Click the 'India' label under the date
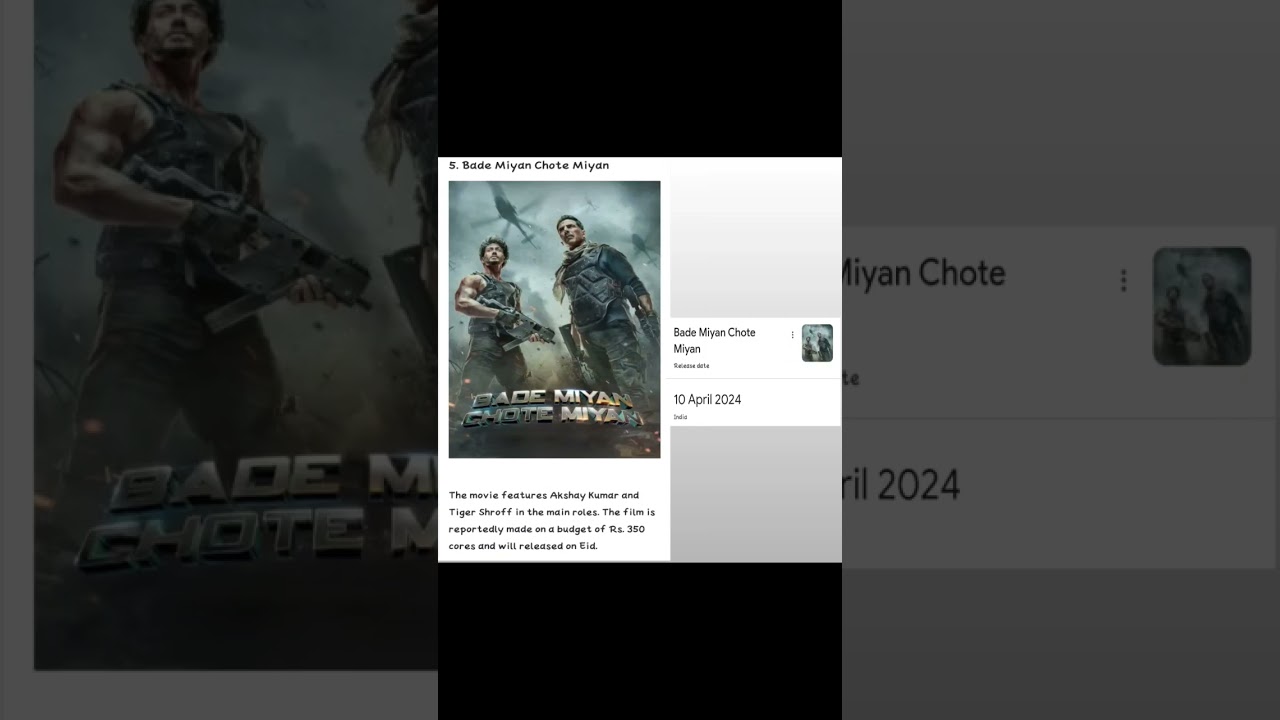 click(x=680, y=417)
